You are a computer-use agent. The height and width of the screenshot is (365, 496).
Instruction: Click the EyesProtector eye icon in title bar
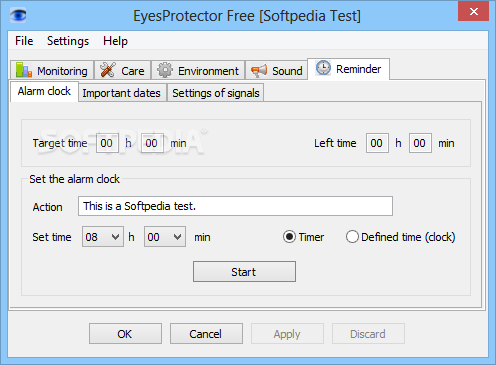[x=18, y=15]
